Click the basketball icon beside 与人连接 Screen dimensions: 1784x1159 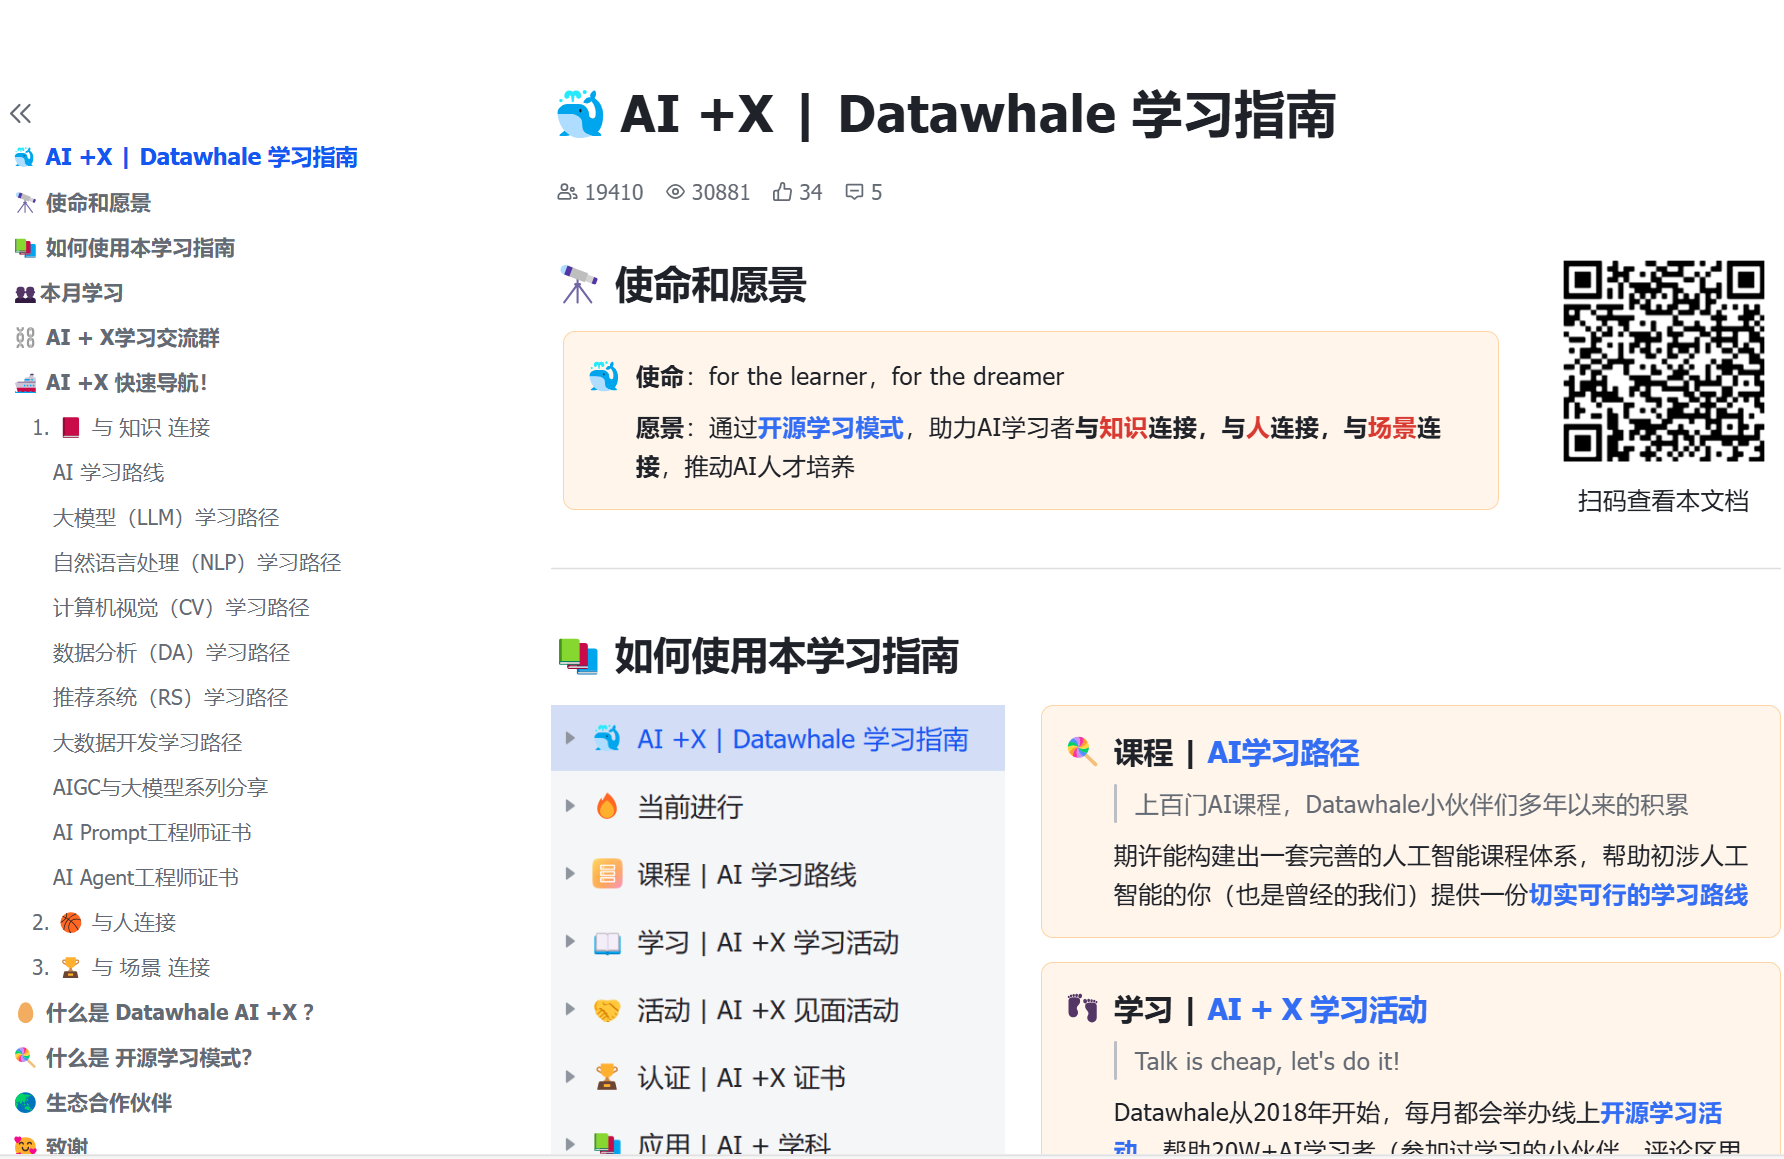[x=71, y=922]
